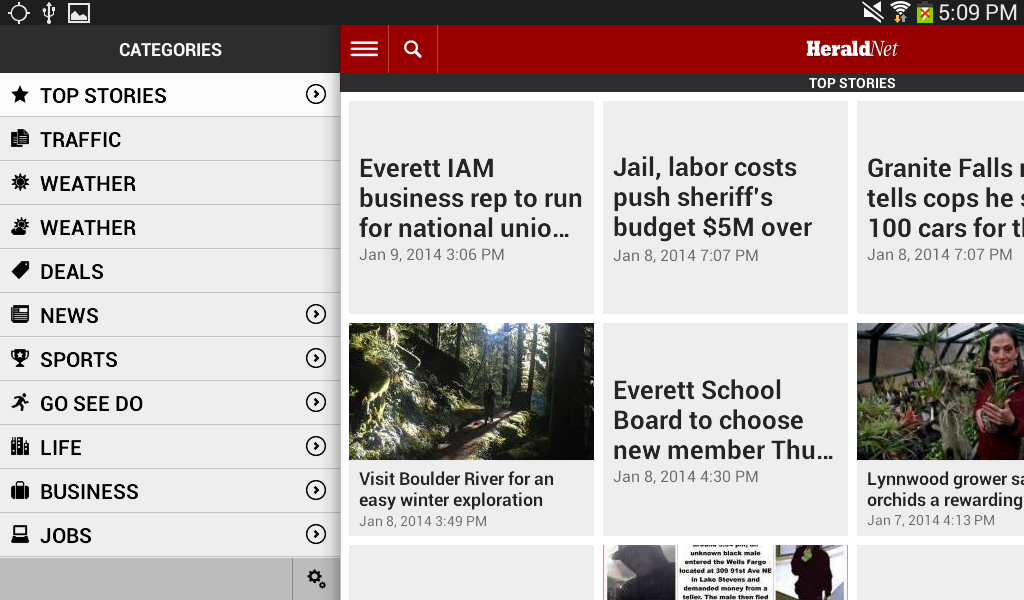Select the JOBS category label
Viewport: 1024px width, 600px height.
(66, 535)
